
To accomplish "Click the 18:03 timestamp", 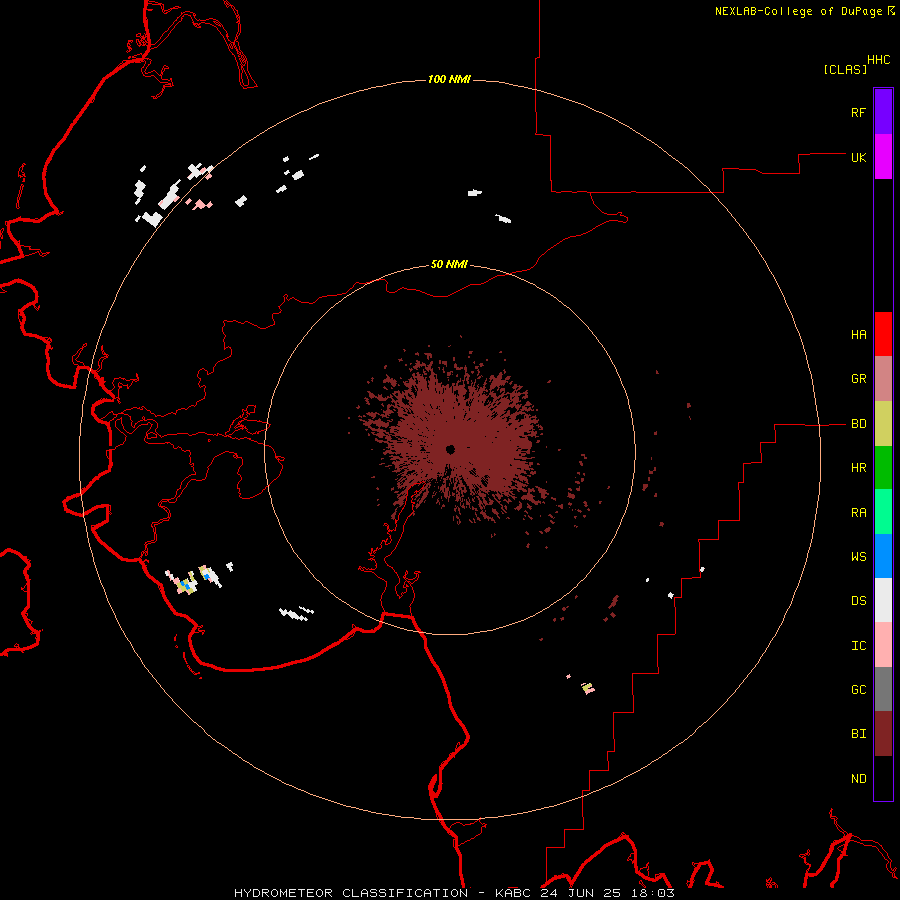I will (x=653, y=893).
